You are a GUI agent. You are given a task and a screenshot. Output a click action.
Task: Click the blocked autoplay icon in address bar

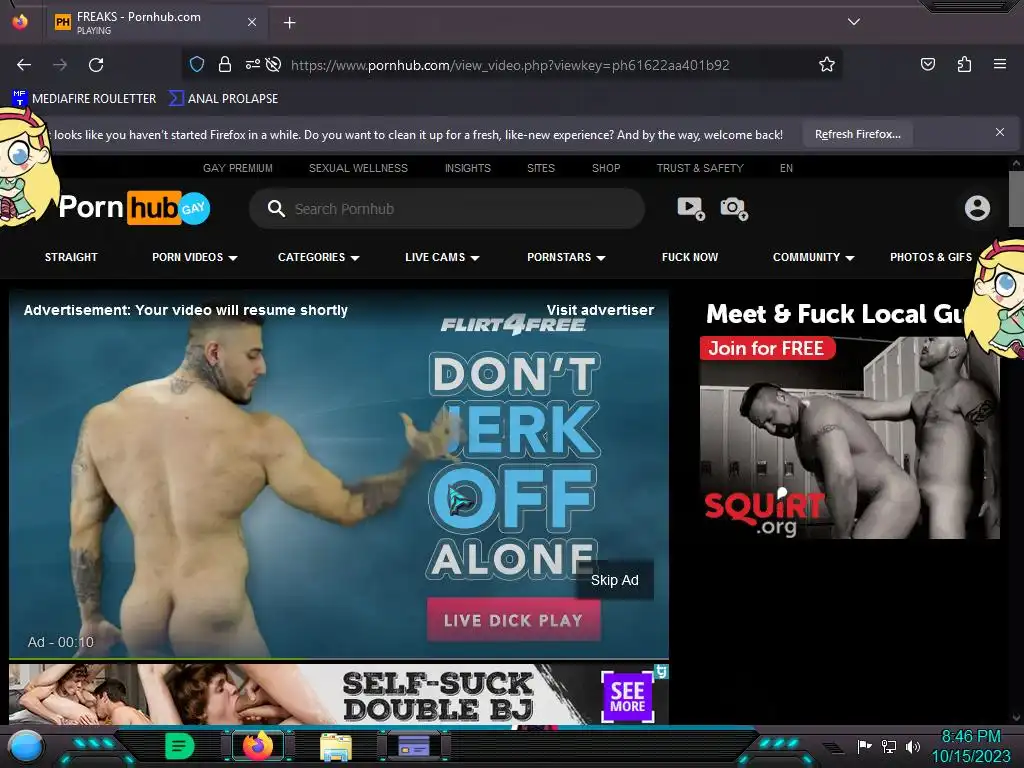tap(274, 64)
